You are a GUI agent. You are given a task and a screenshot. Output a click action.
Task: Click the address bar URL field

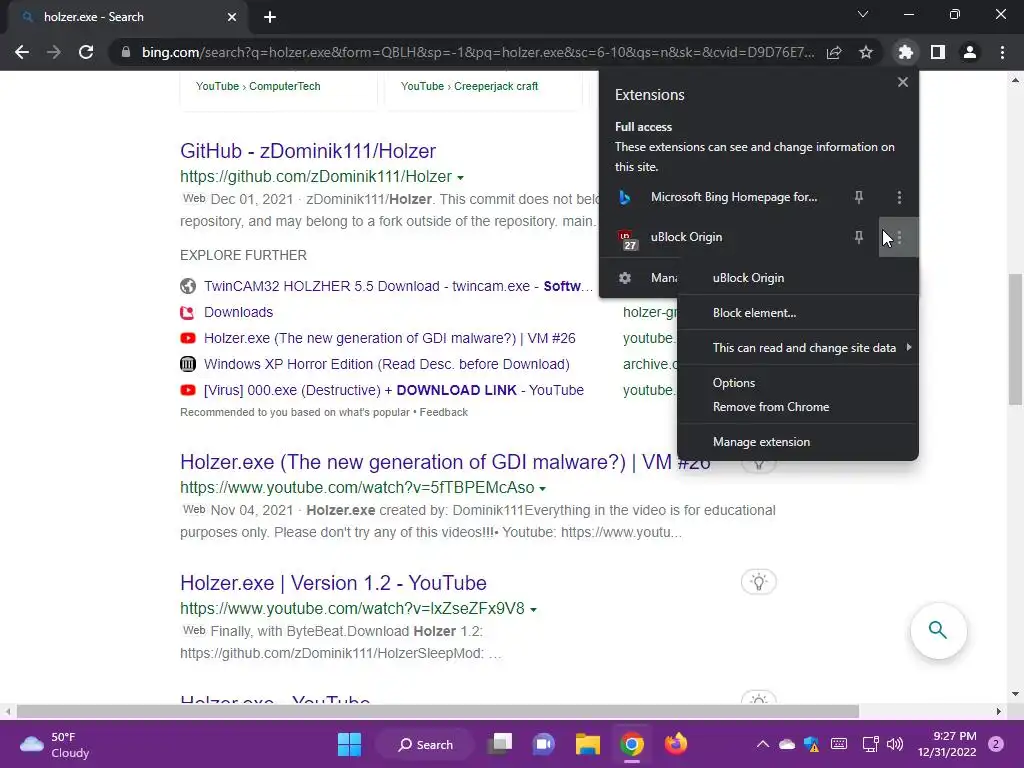478,52
